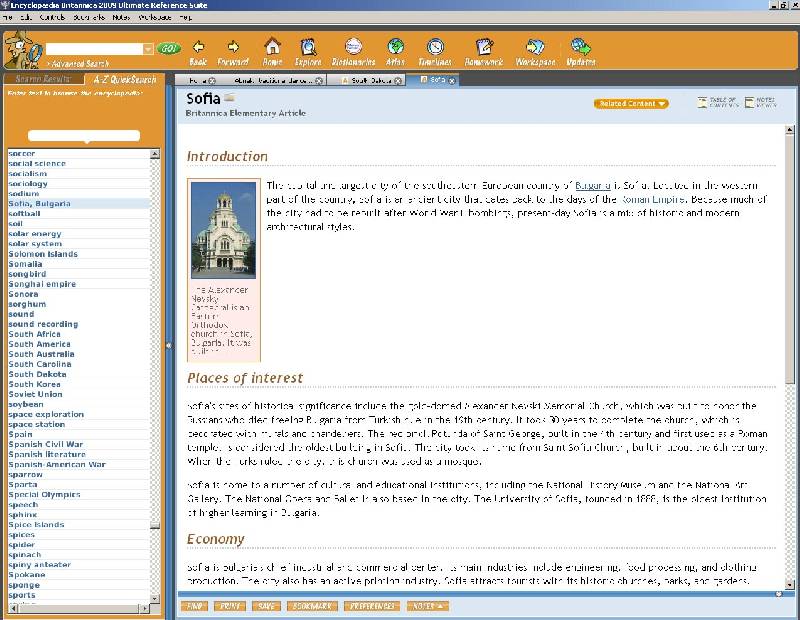This screenshot has height=620, width=800.
Task: Open the PREFERENCES button
Action: (372, 606)
